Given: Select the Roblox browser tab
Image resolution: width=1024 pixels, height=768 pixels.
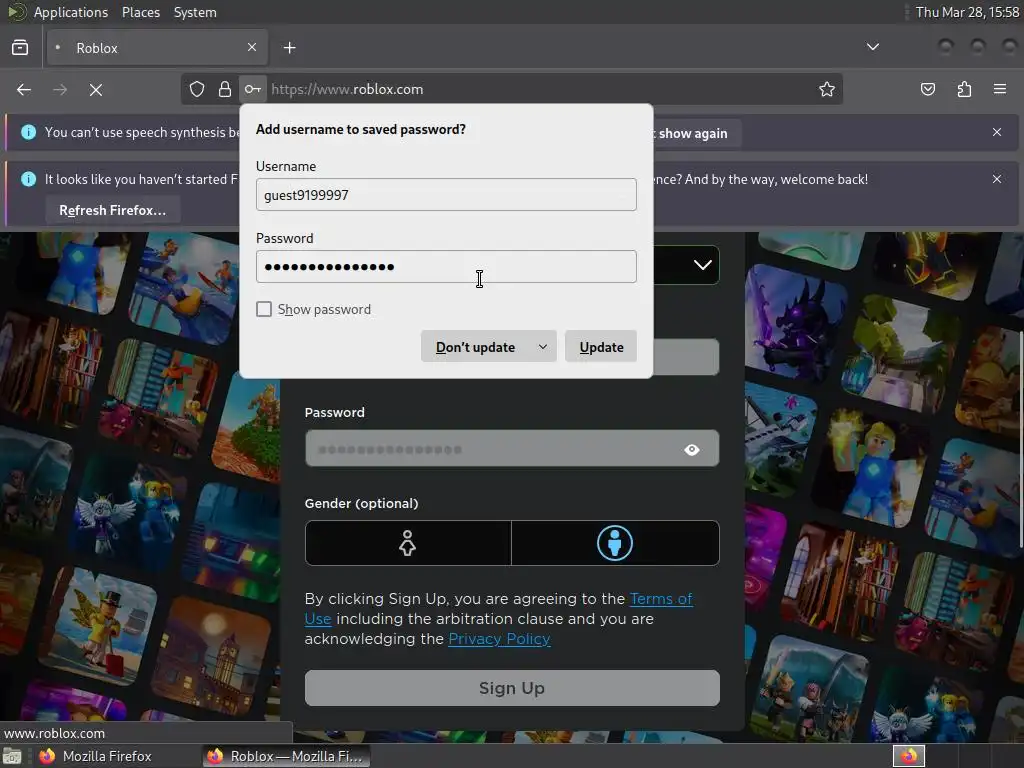Looking at the screenshot, I should point(157,48).
